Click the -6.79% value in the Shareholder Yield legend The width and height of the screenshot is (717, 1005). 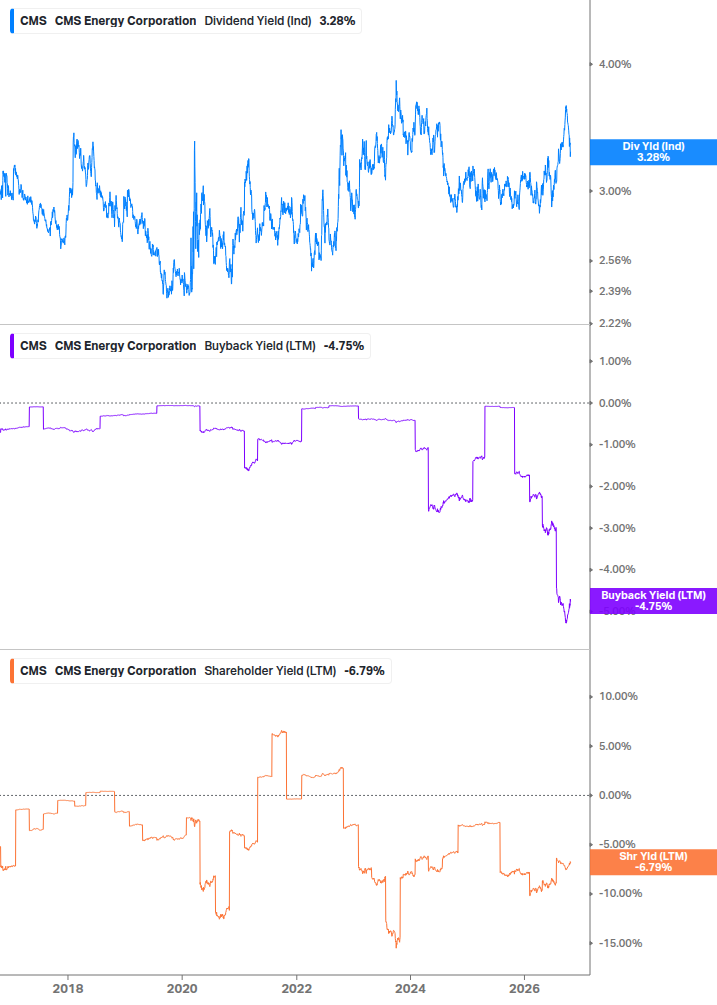(x=365, y=671)
